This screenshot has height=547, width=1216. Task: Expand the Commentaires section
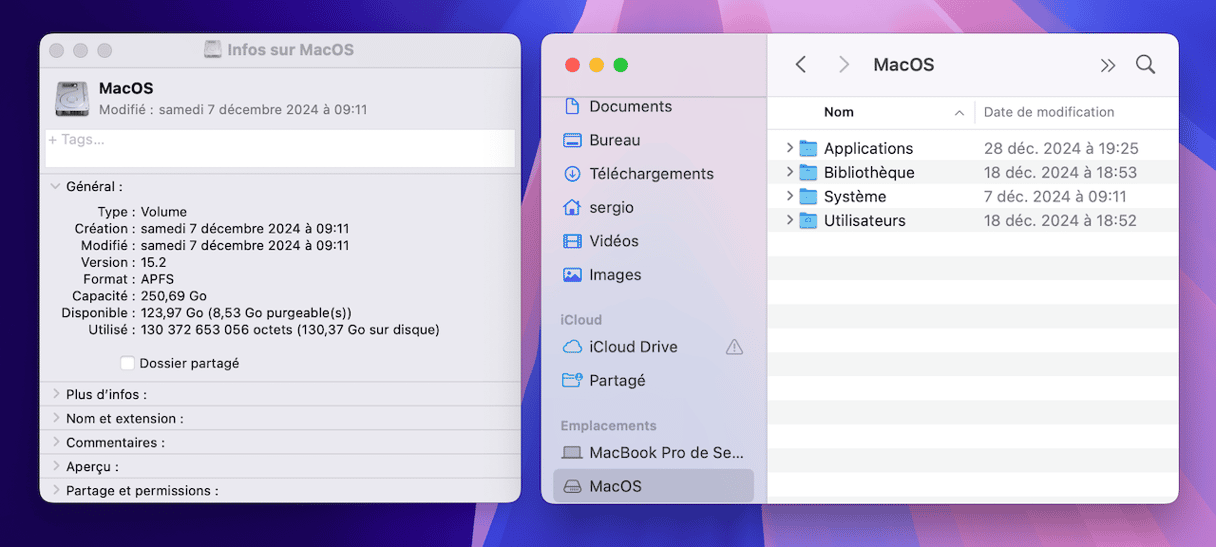(x=56, y=442)
